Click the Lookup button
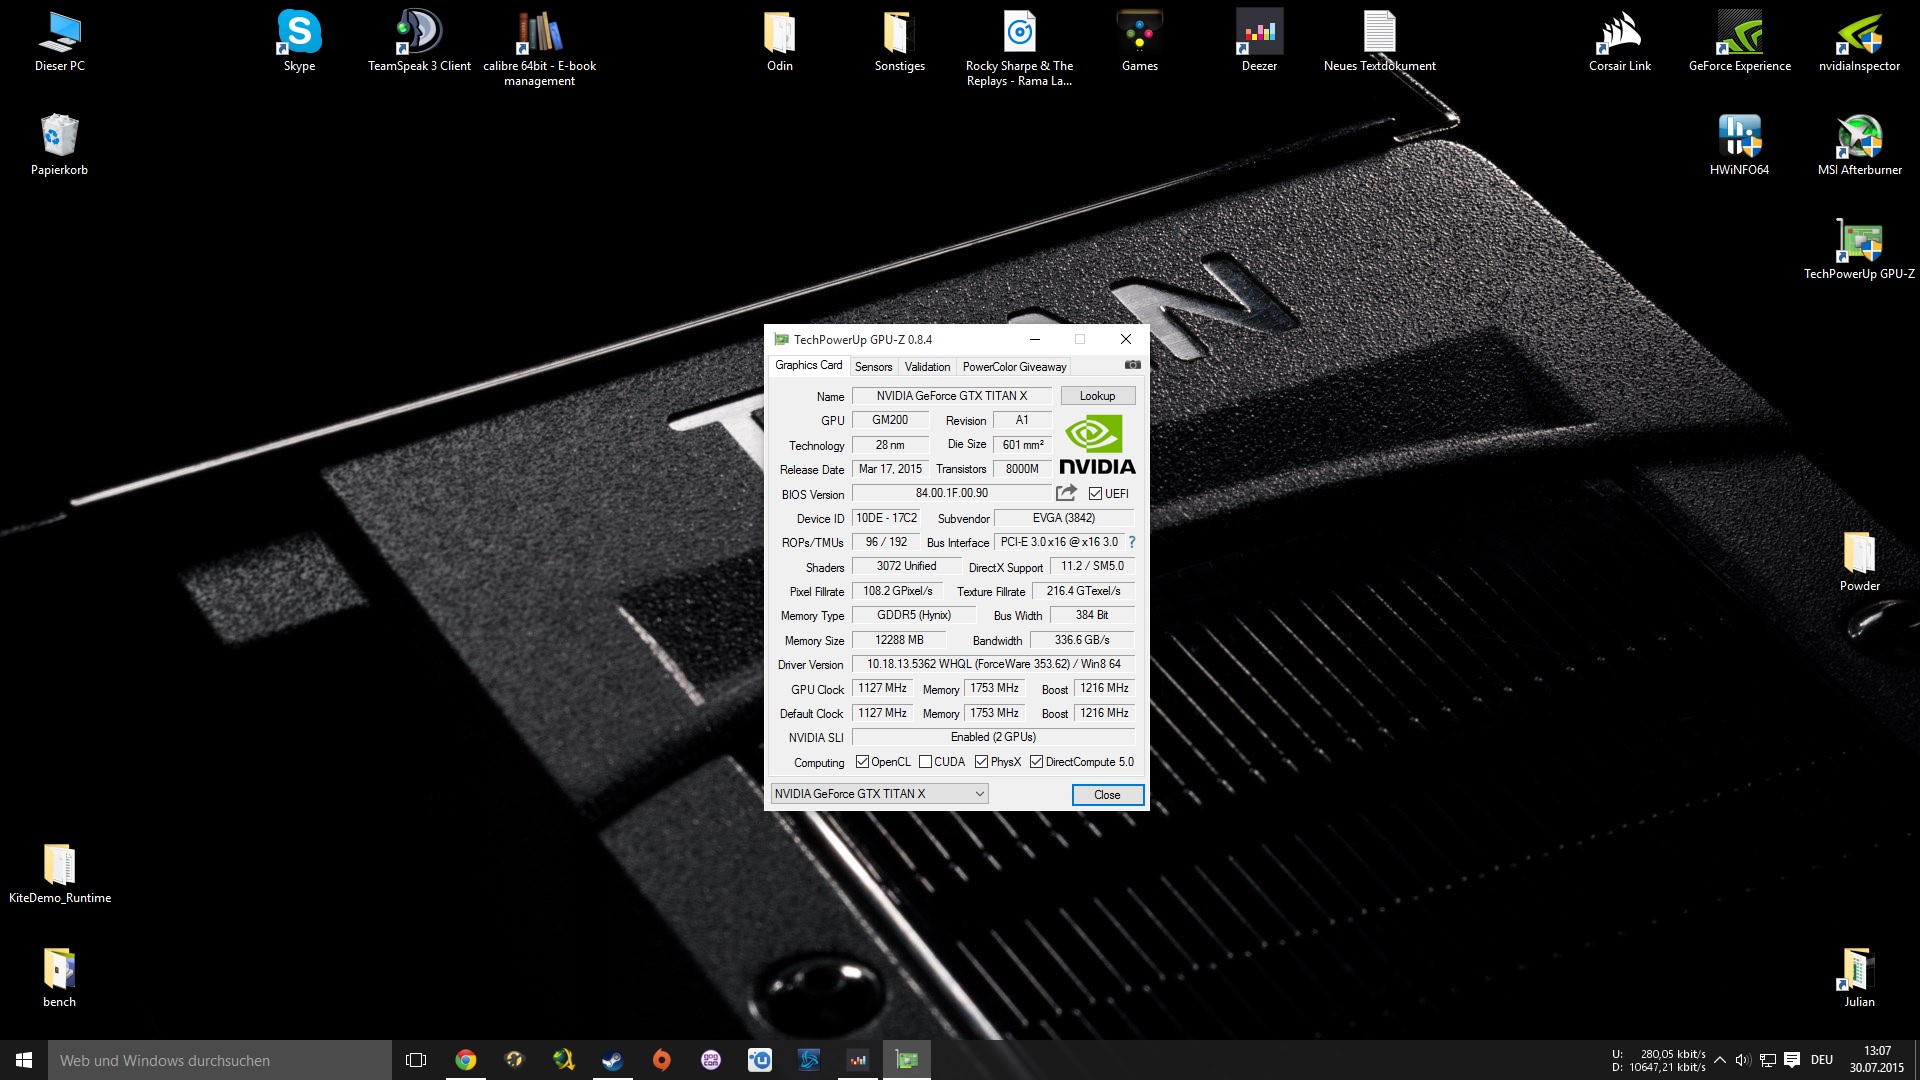This screenshot has height=1080, width=1920. 1097,396
